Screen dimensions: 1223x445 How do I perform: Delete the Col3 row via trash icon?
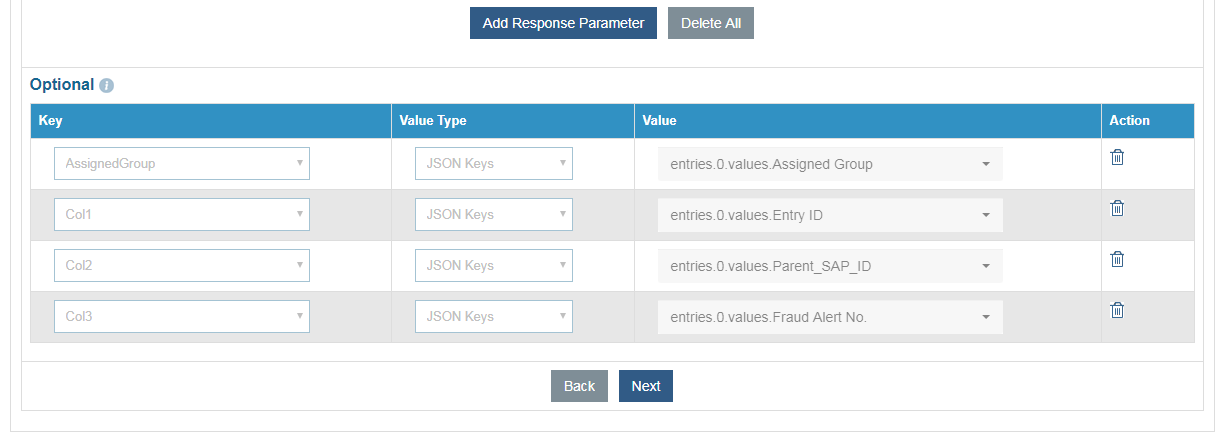[x=1118, y=310]
